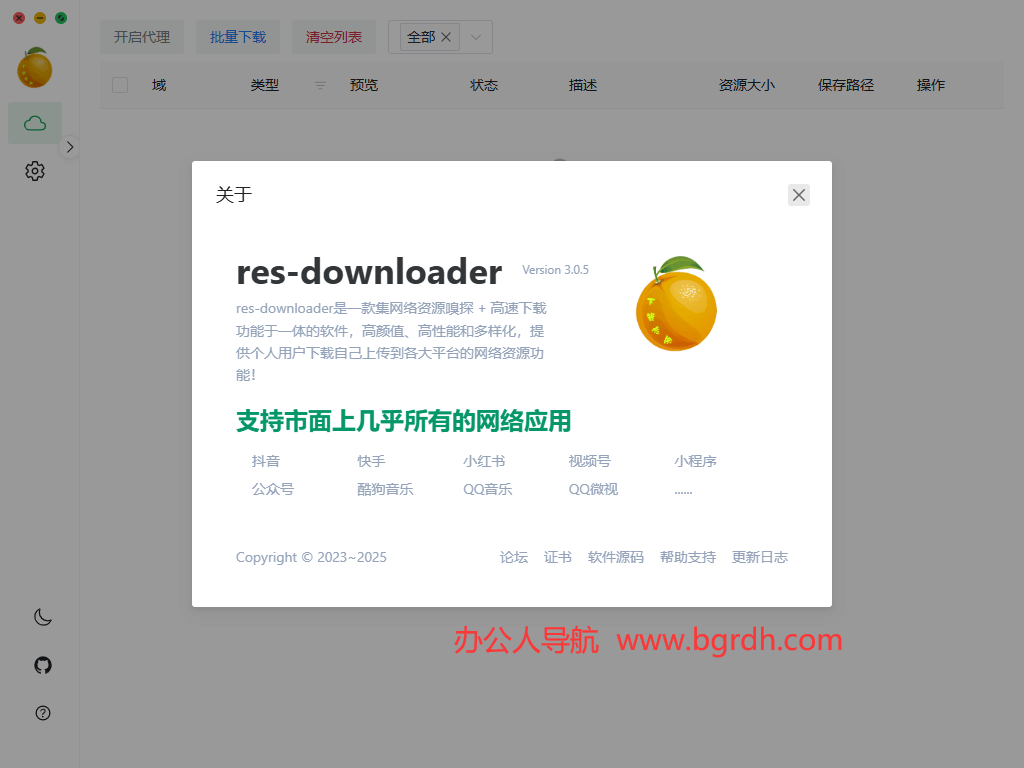This screenshot has width=1024, height=768.
Task: Select the cloud resource list icon in sidebar
Action: click(35, 122)
